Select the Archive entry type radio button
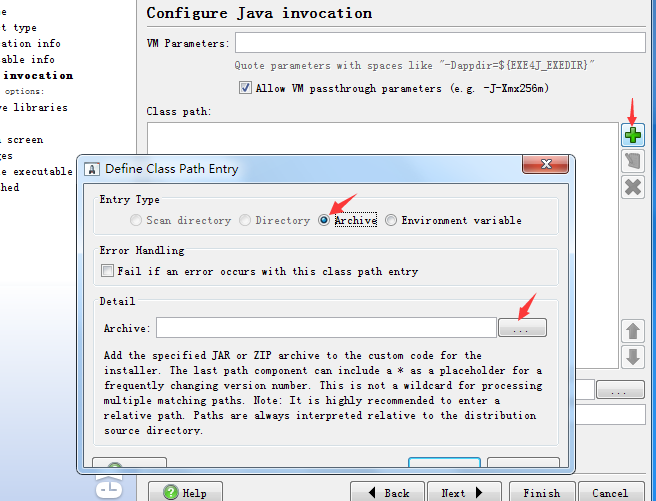Screen dimensions: 656x501 pos(324,220)
